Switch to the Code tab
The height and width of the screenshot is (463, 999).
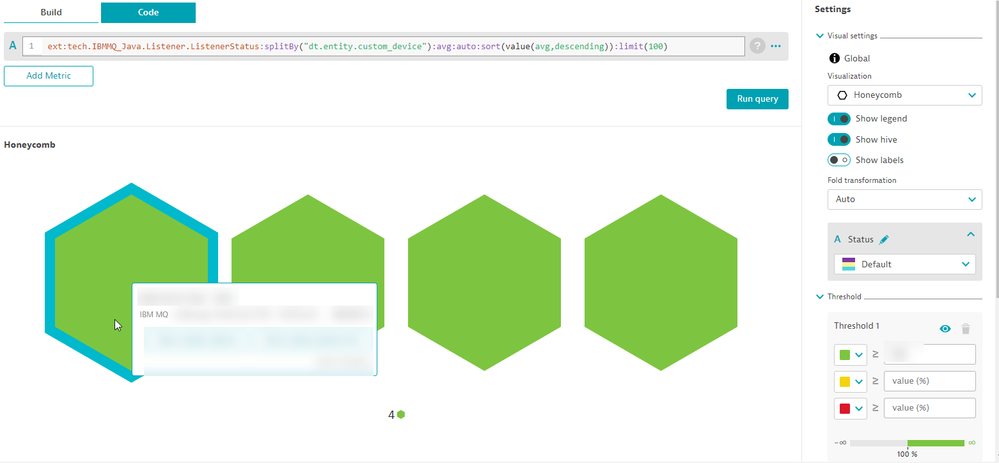pyautogui.click(x=148, y=12)
